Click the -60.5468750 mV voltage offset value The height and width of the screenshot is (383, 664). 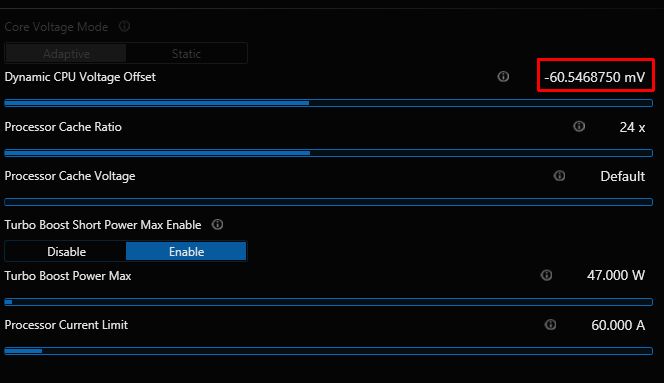[595, 77]
